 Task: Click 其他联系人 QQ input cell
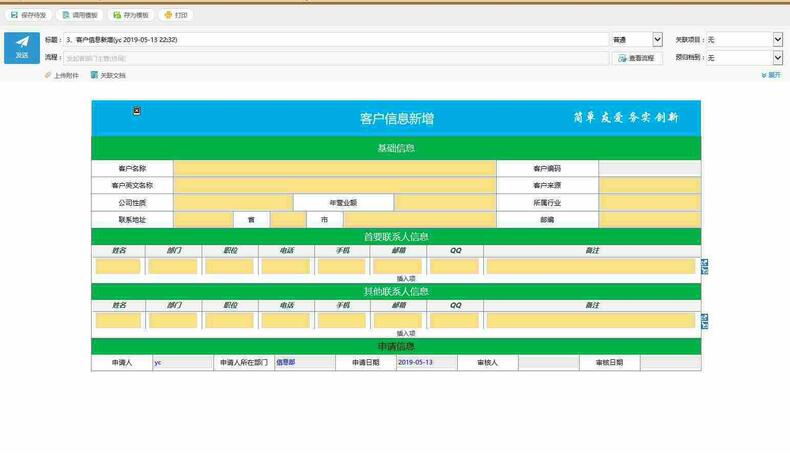(454, 320)
